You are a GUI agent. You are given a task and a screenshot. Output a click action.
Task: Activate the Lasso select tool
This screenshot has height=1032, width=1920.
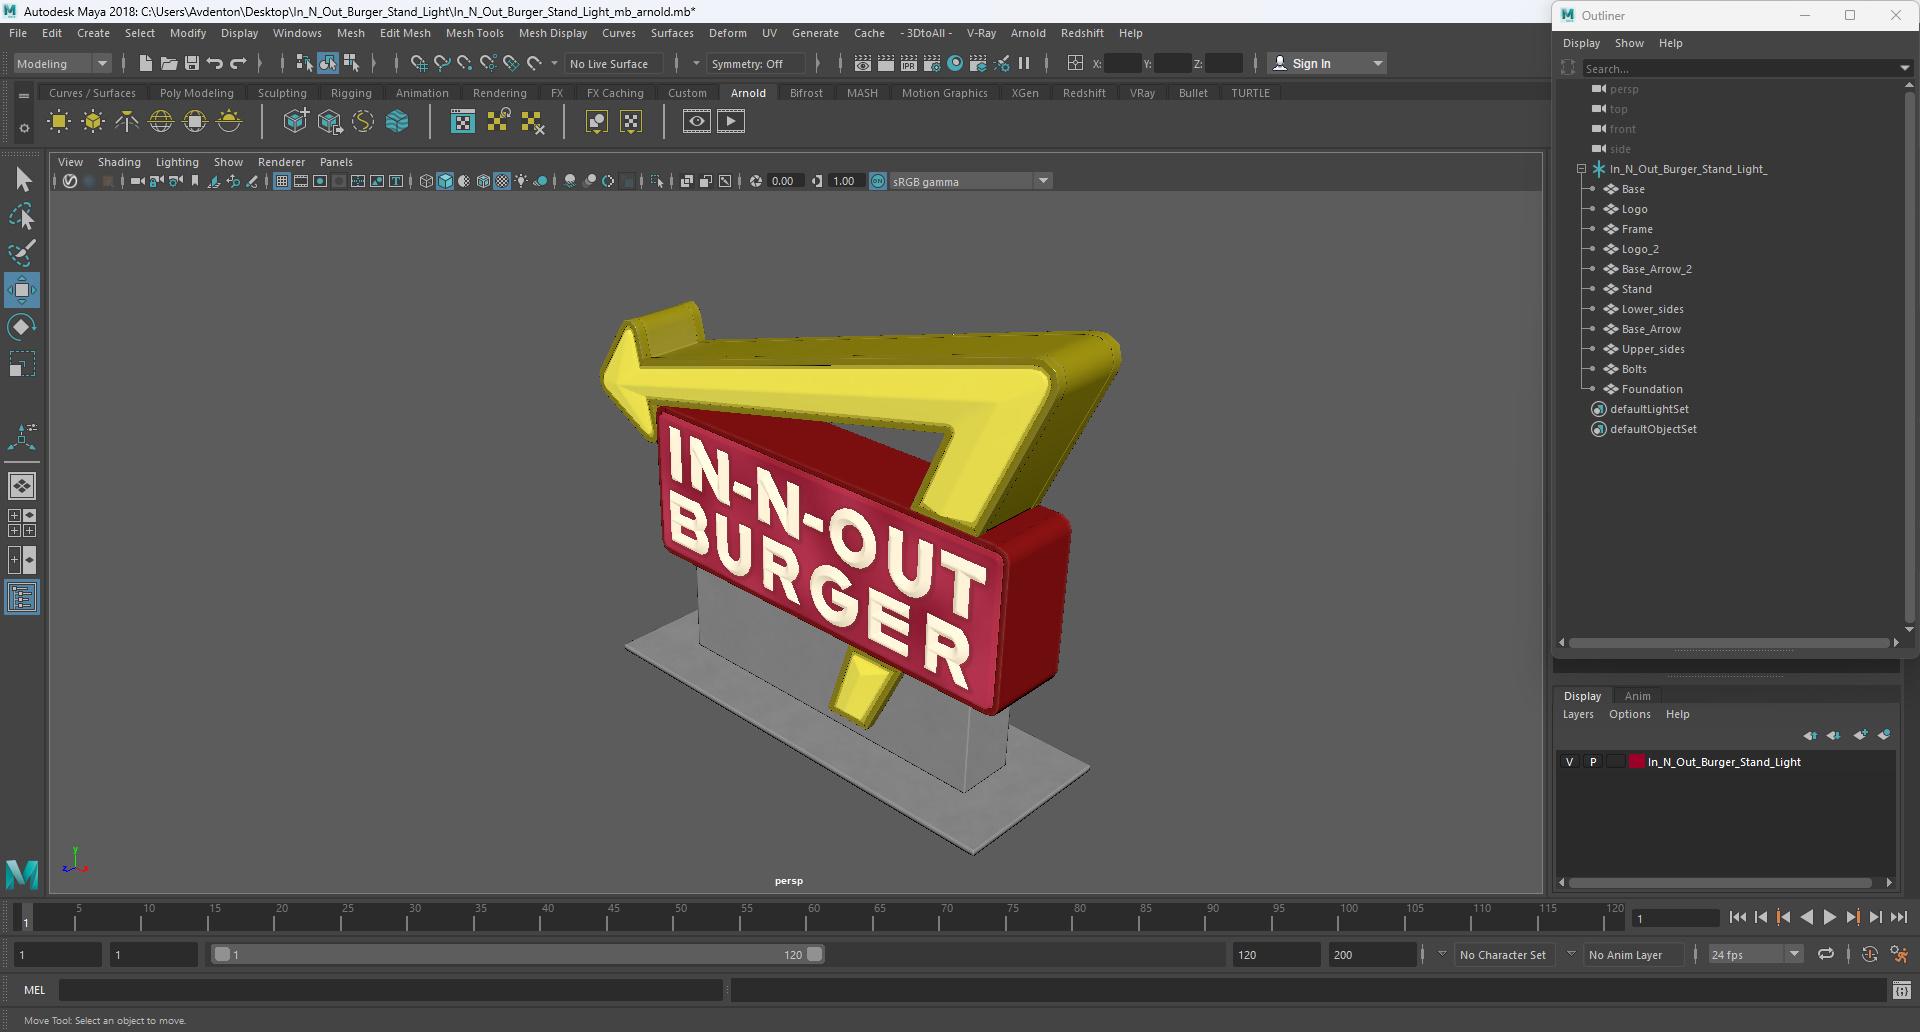click(22, 216)
